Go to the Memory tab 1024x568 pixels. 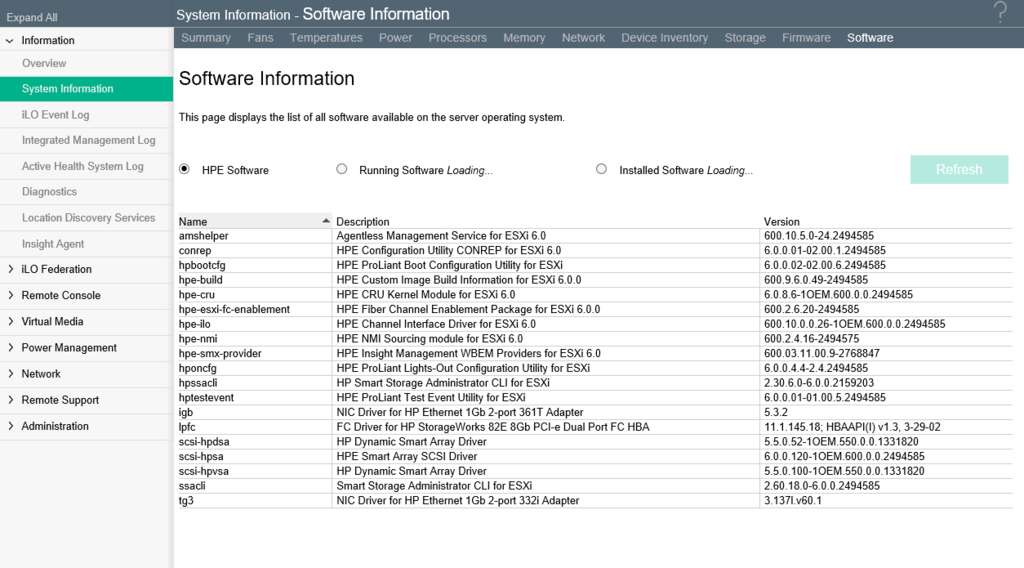(524, 38)
